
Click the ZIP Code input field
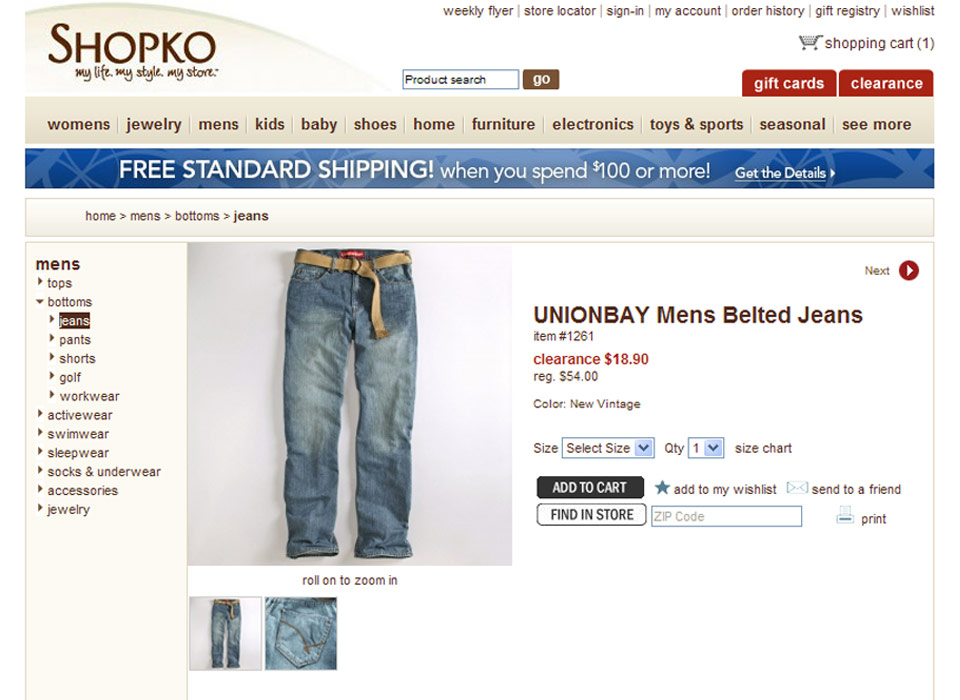coord(726,516)
